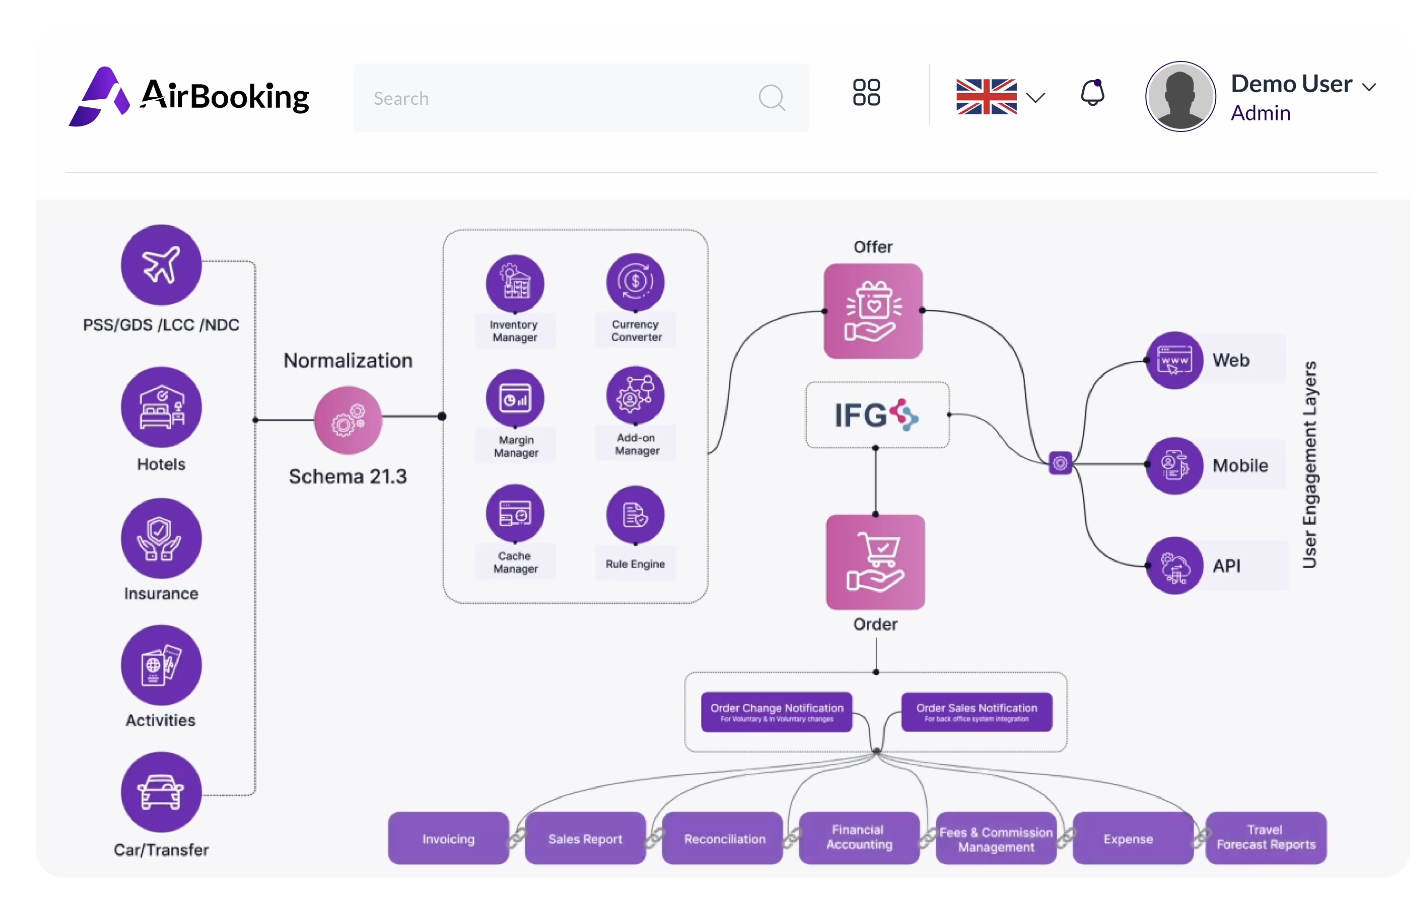Click the Mobile label
Viewport: 1418px width, 918px height.
tap(1240, 465)
